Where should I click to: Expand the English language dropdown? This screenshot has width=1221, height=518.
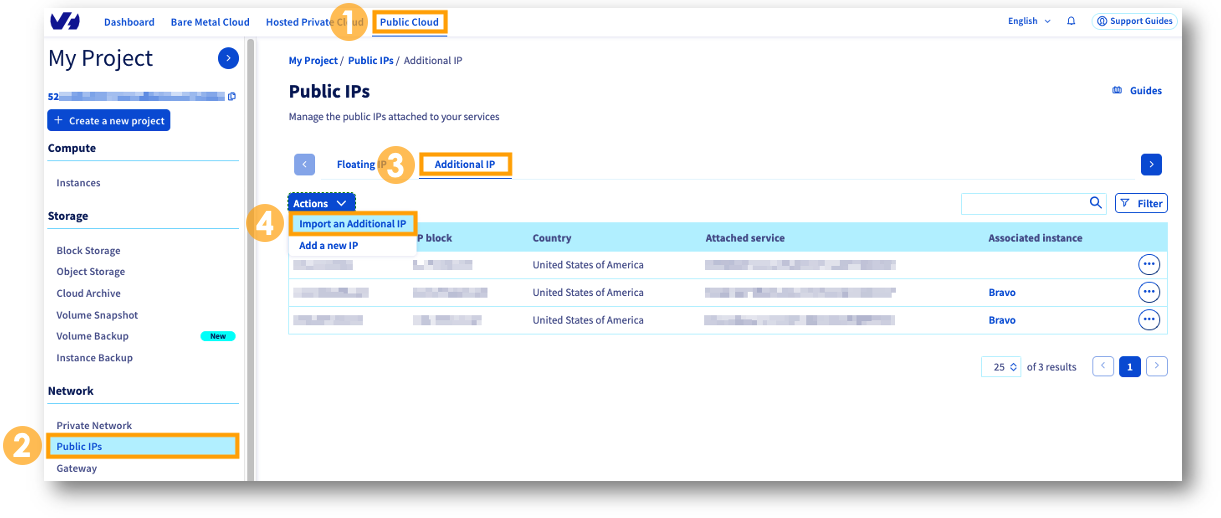1029,21
